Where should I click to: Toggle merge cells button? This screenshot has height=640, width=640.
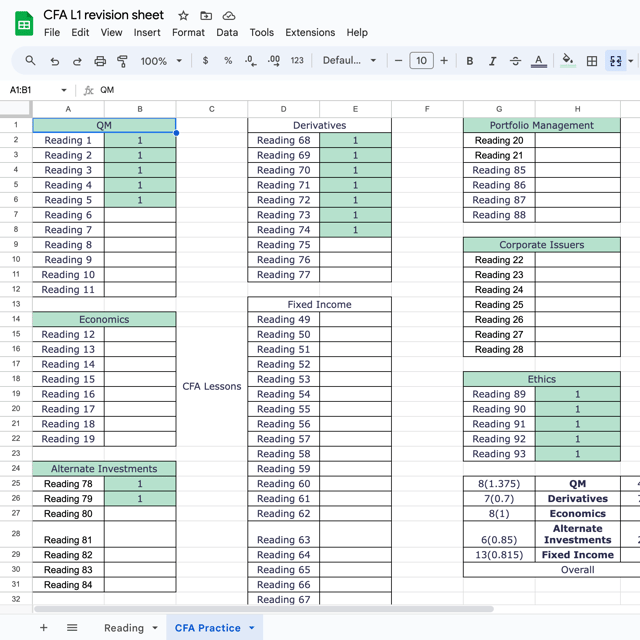pyautogui.click(x=616, y=61)
